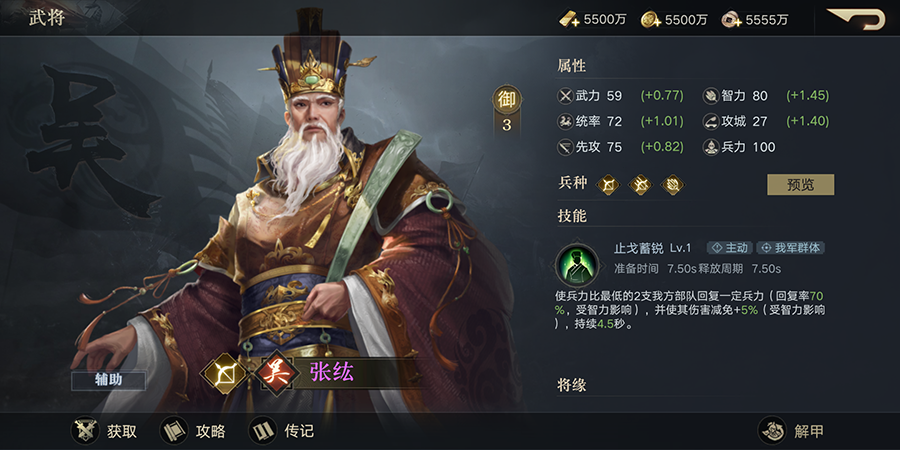The width and height of the screenshot is (900, 450).
Task: Open 获取 at the bottom bar
Action: [106, 430]
